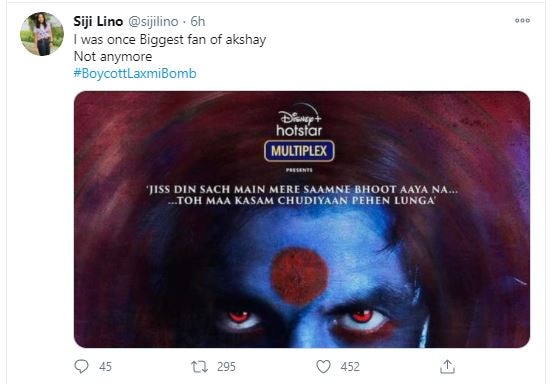Screen dimensions: 552x384
Task: Open the share arrow icon below the poster
Action: (x=447, y=366)
